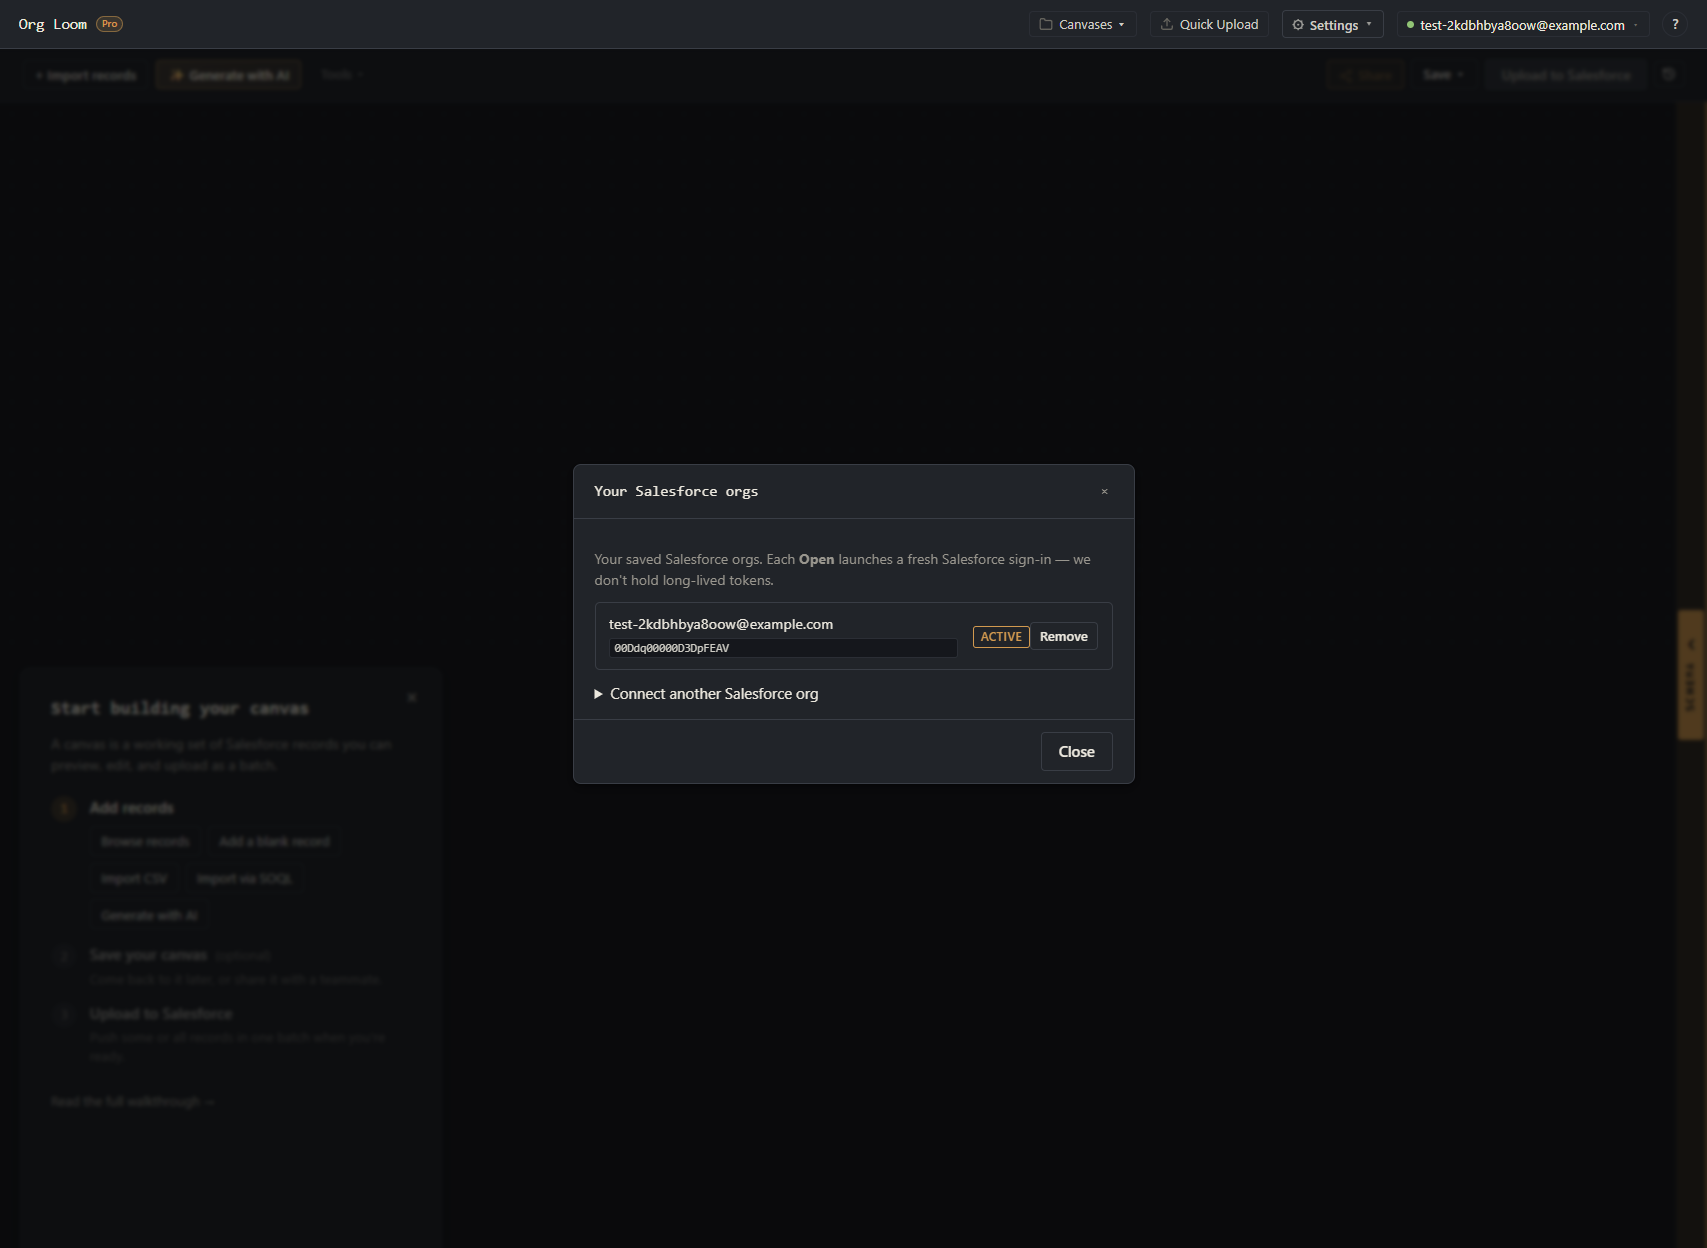Click Import records in the toolbar

click(x=86, y=75)
